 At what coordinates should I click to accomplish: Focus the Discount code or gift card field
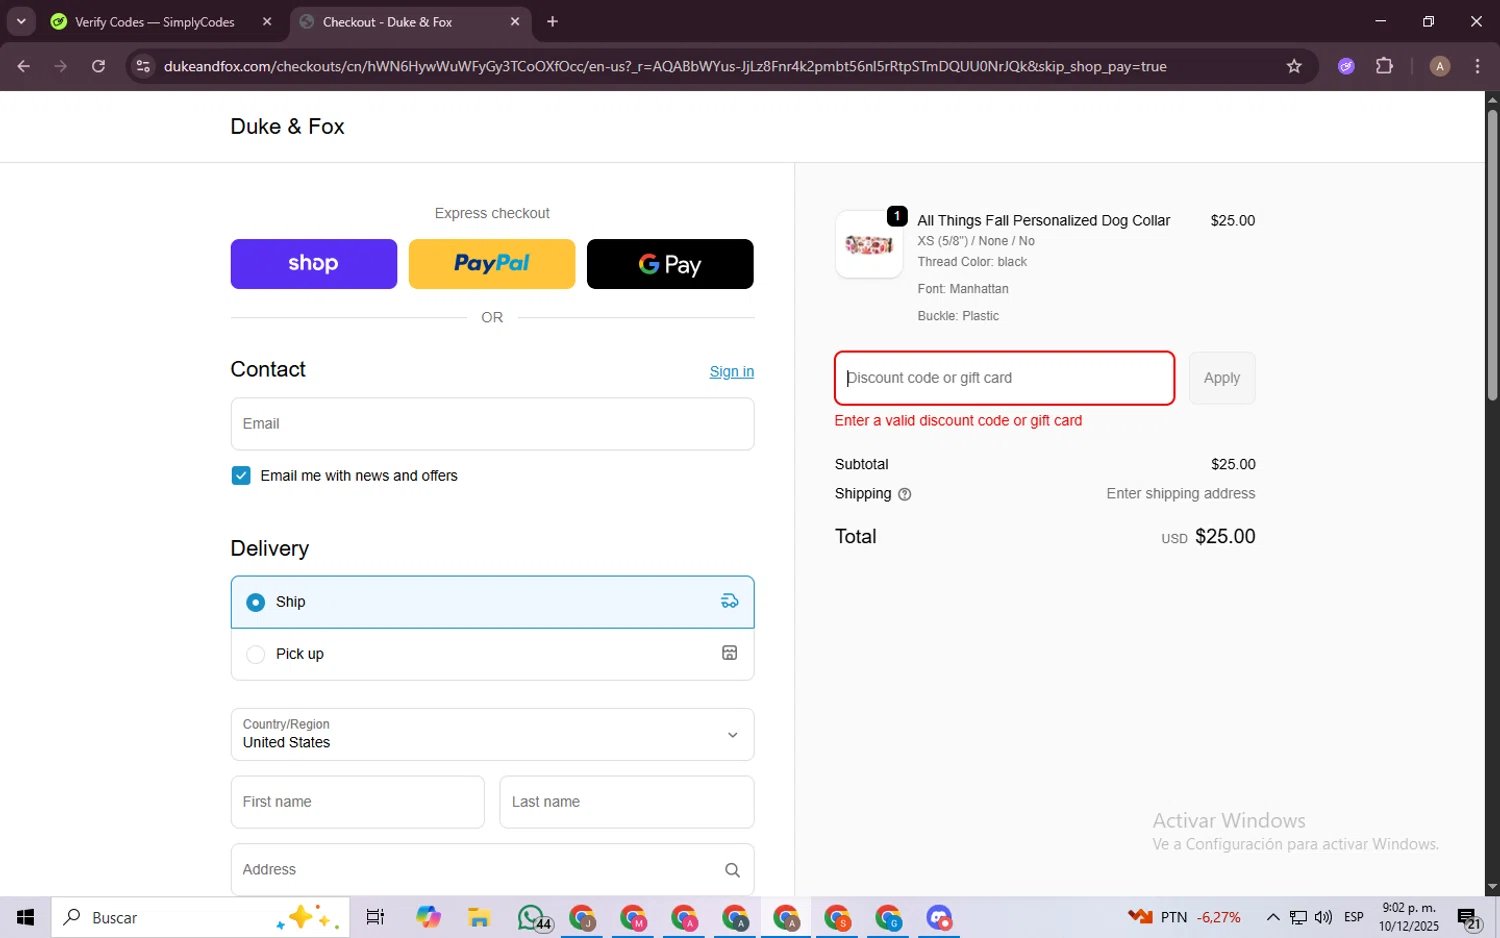[1004, 378]
